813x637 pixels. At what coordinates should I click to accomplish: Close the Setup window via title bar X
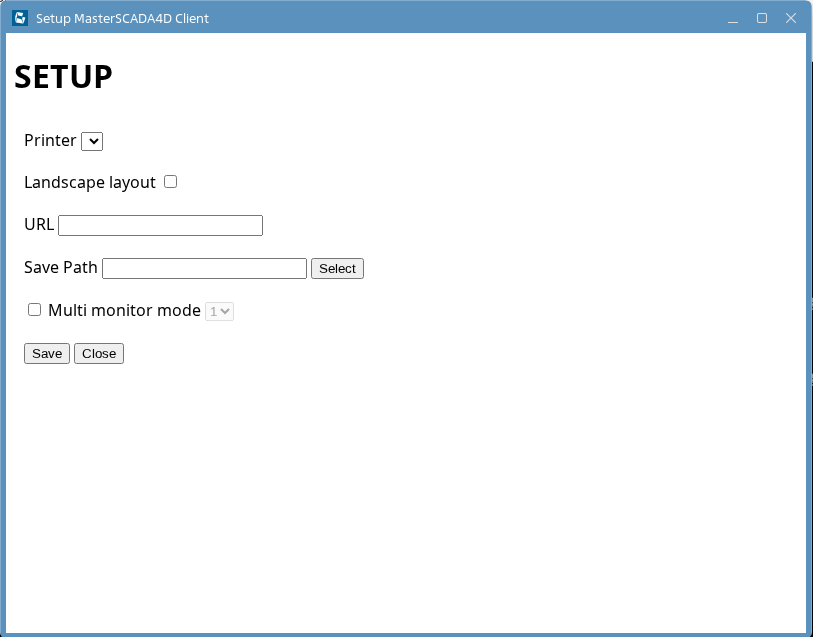[x=791, y=19]
